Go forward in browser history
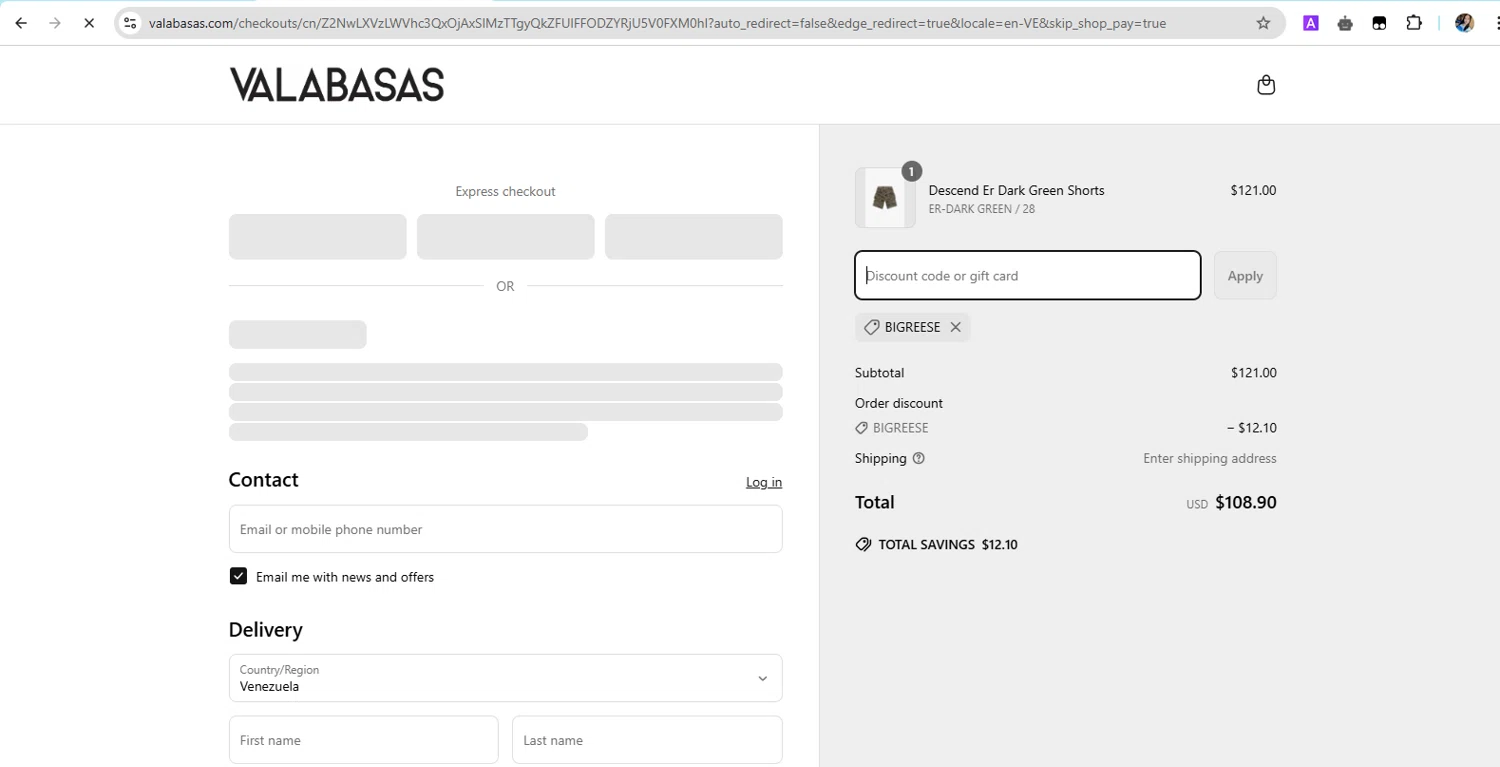 coord(55,23)
